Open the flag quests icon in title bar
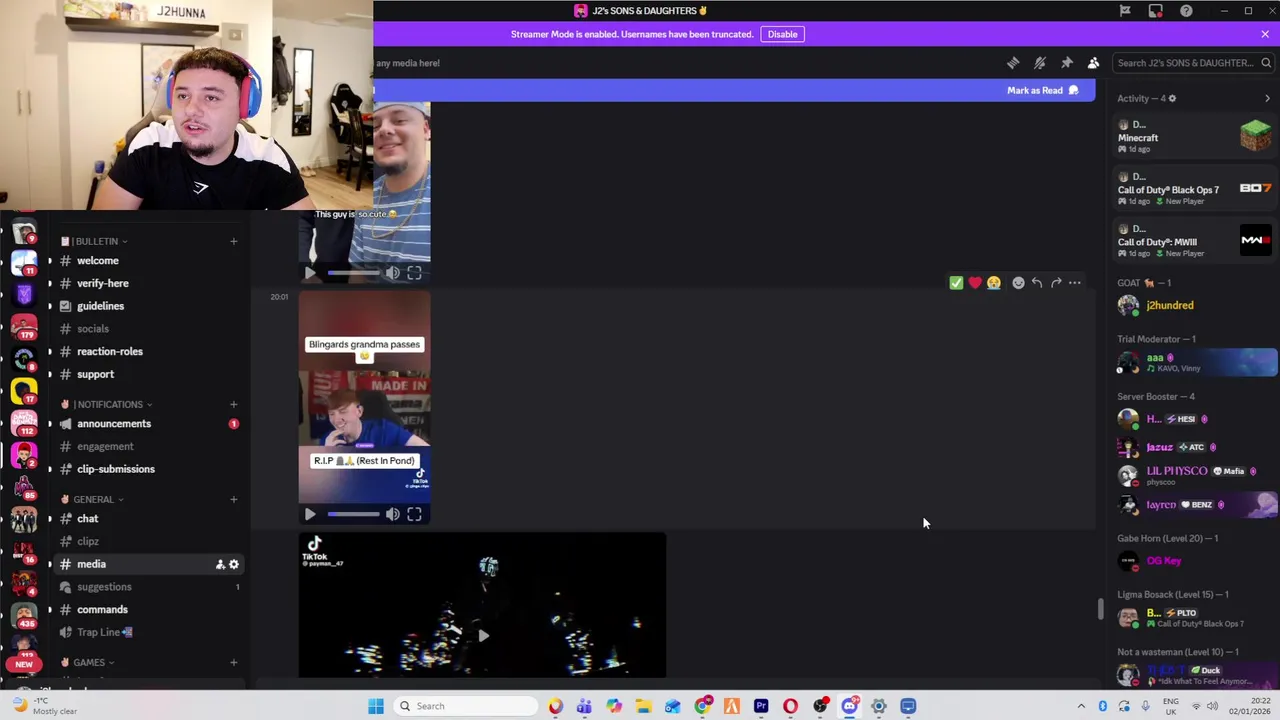Image resolution: width=1280 pixels, height=720 pixels. coord(1125,11)
